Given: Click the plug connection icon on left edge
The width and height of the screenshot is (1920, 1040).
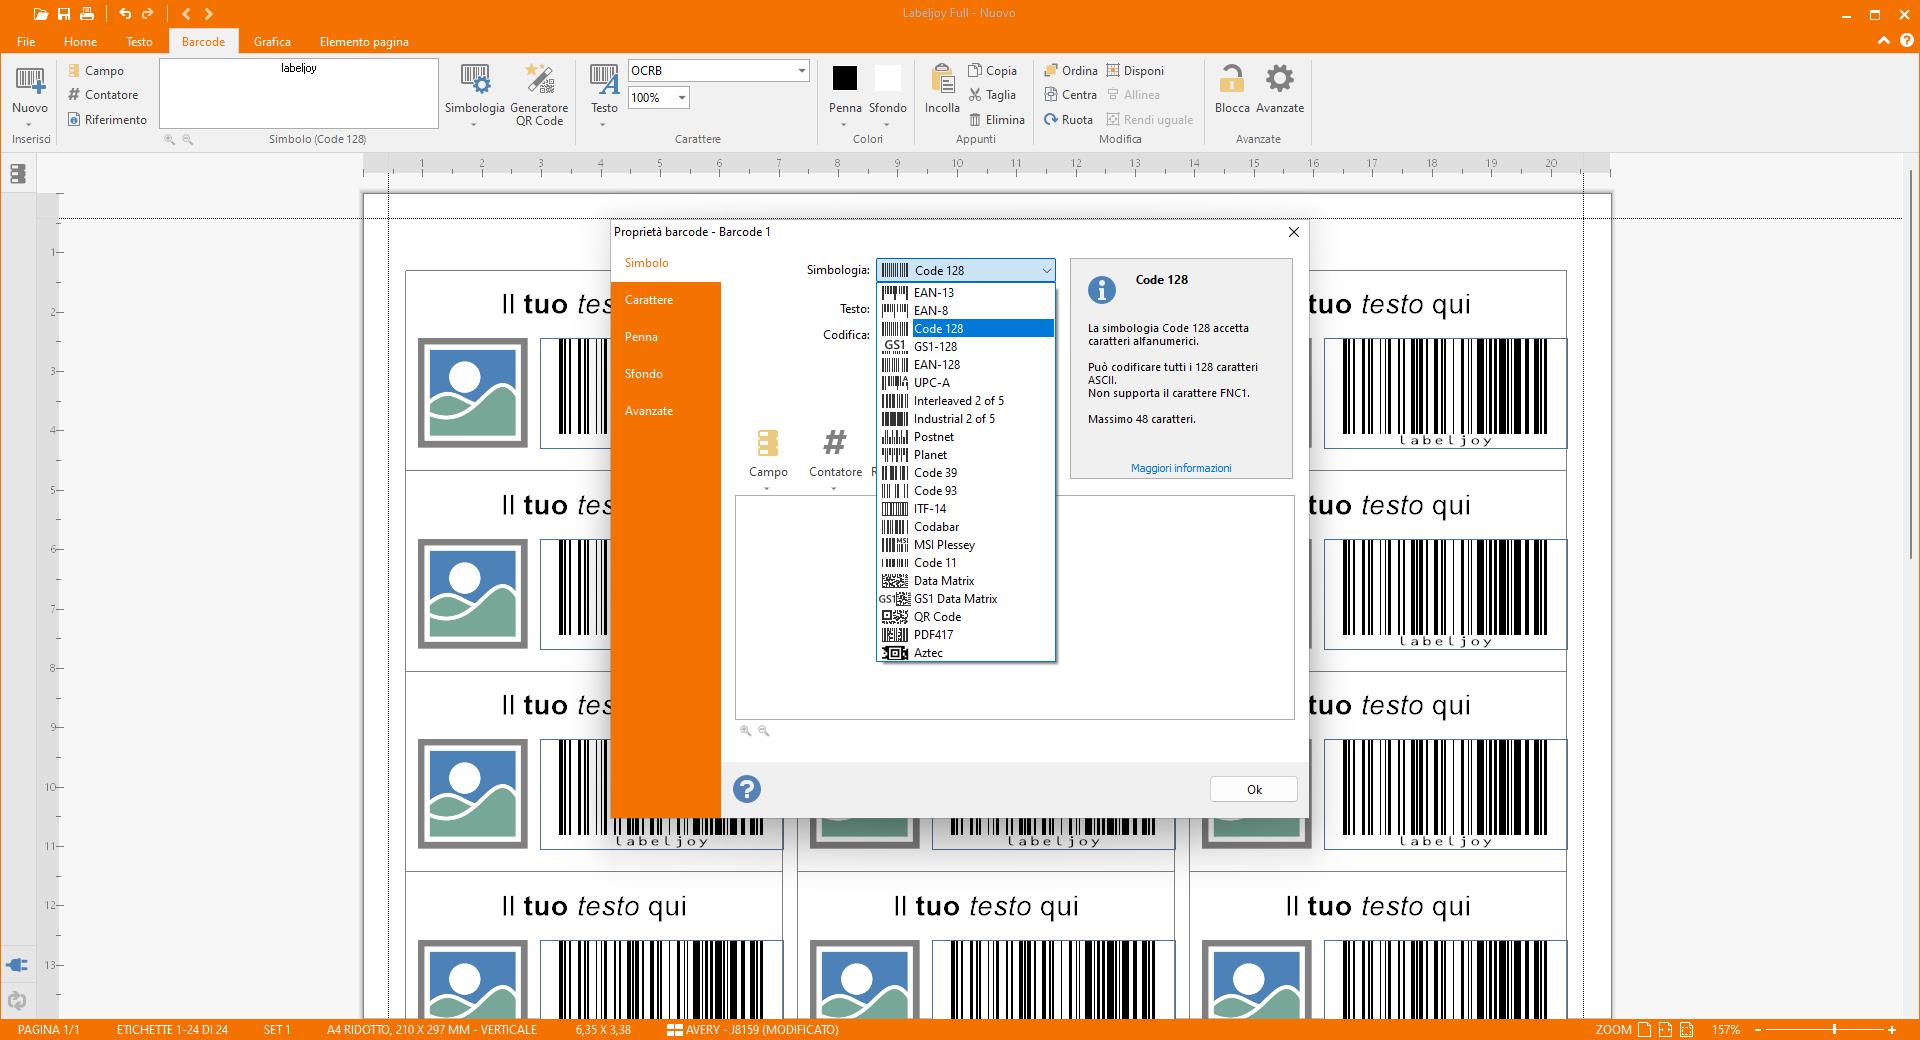Looking at the screenshot, I should (x=17, y=965).
